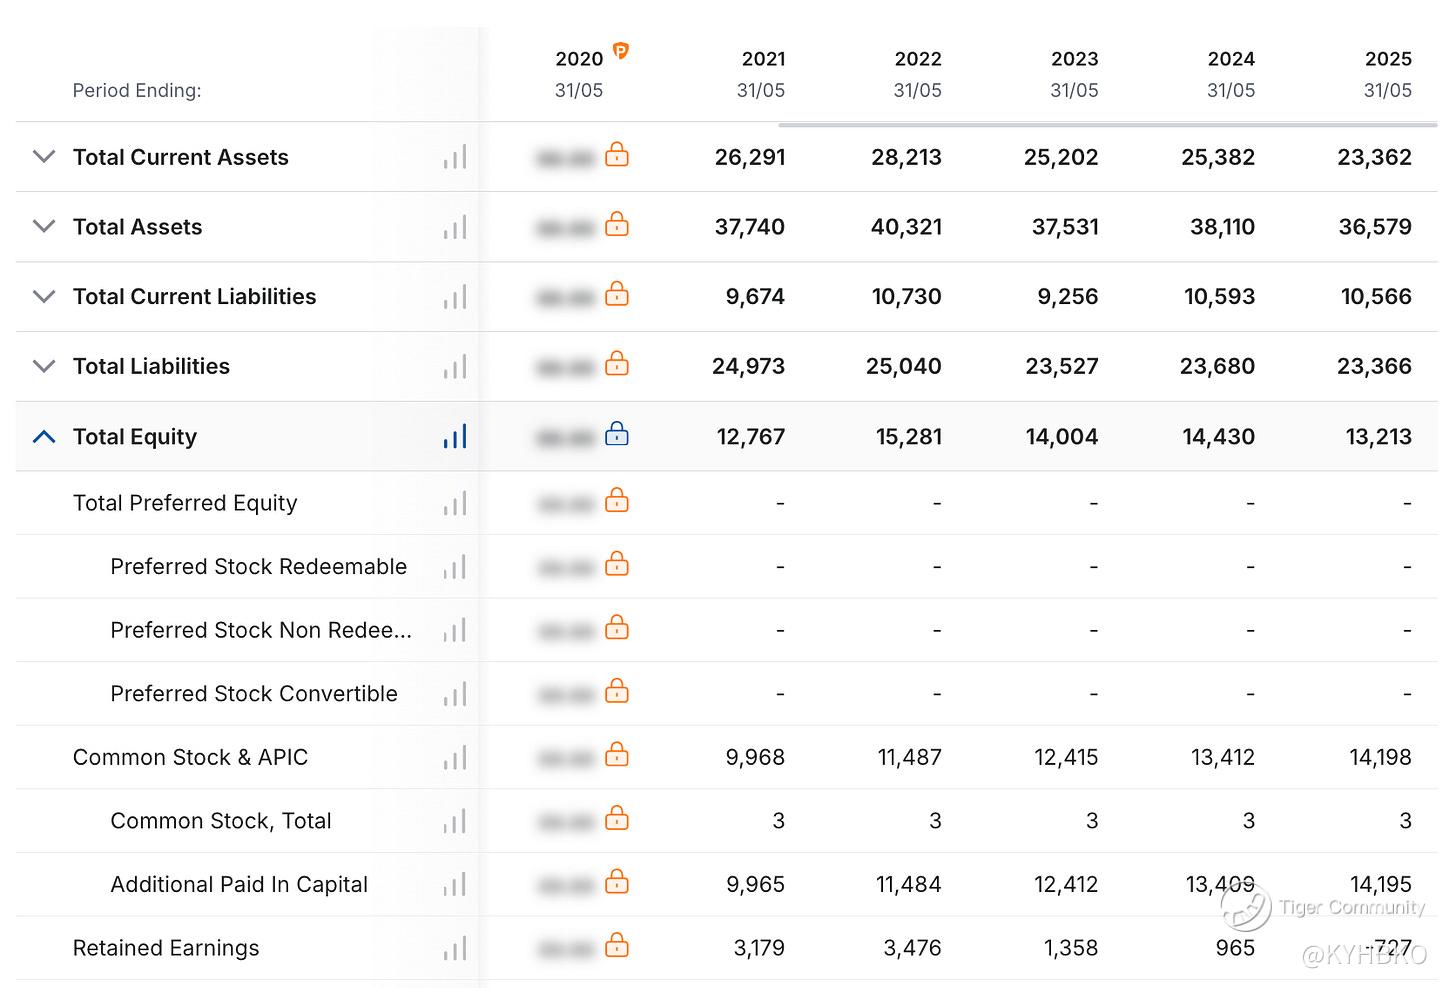The height and width of the screenshot is (988, 1456).
Task: Click the blue lock icon on Total Equity
Action: tap(617, 434)
